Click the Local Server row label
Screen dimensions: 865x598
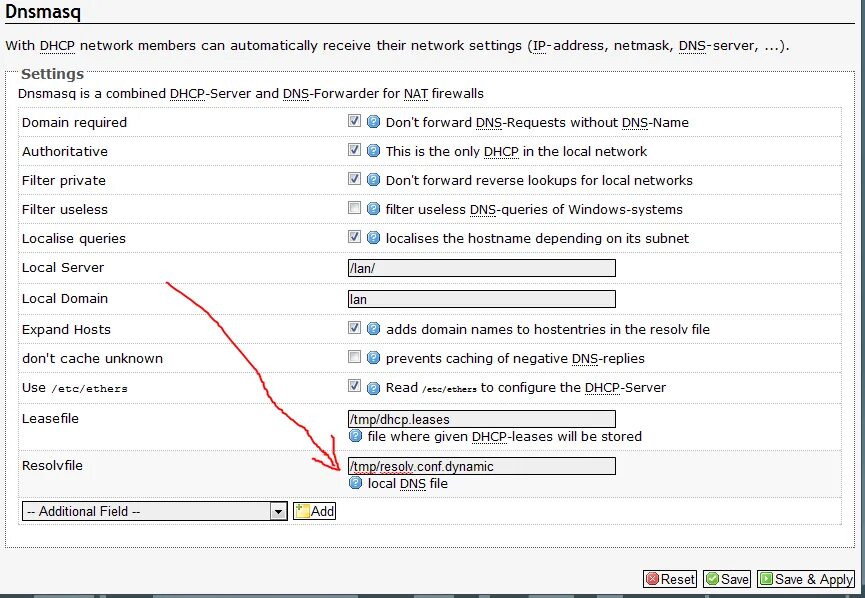point(63,267)
